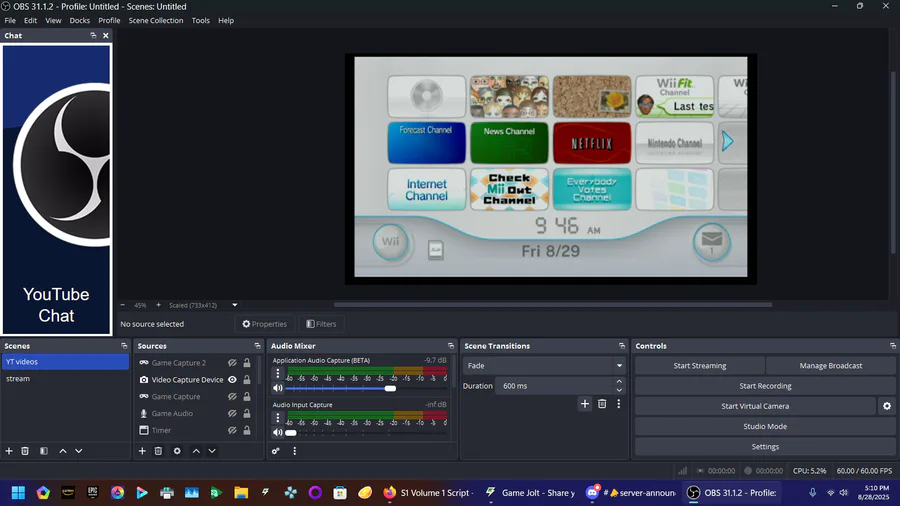Increase transition duration with up arrow
Screen dimensions: 900x506
(619, 382)
